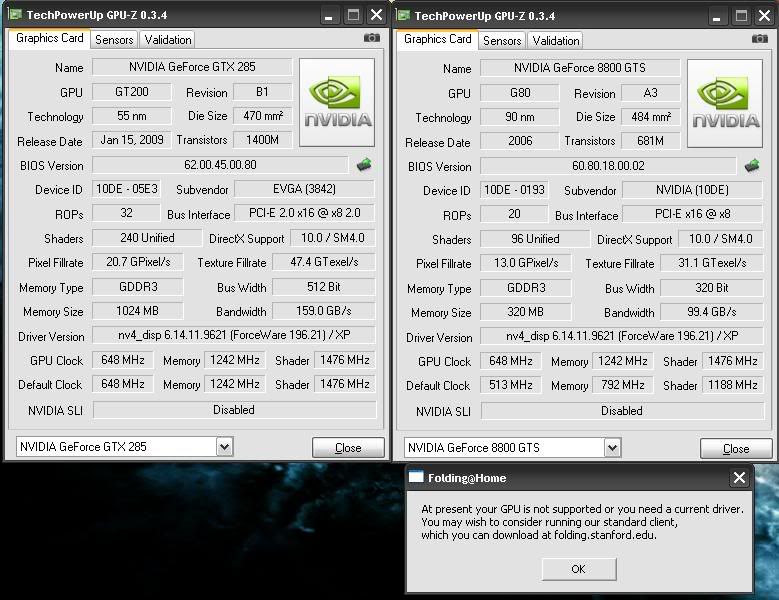Click the Memory Size value 320 MB
Screen dimensions: 779x600
[x=526, y=311]
